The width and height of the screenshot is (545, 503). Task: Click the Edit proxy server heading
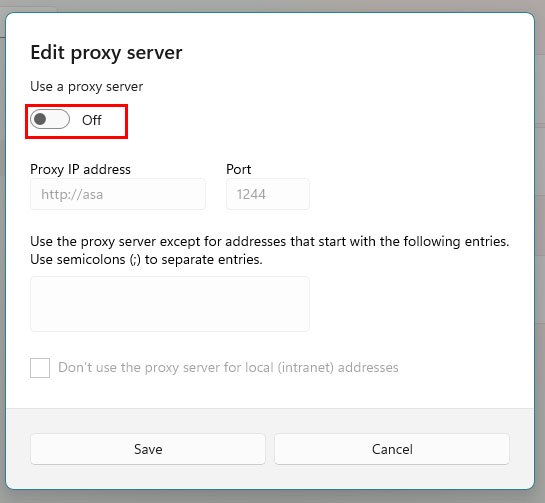106,53
